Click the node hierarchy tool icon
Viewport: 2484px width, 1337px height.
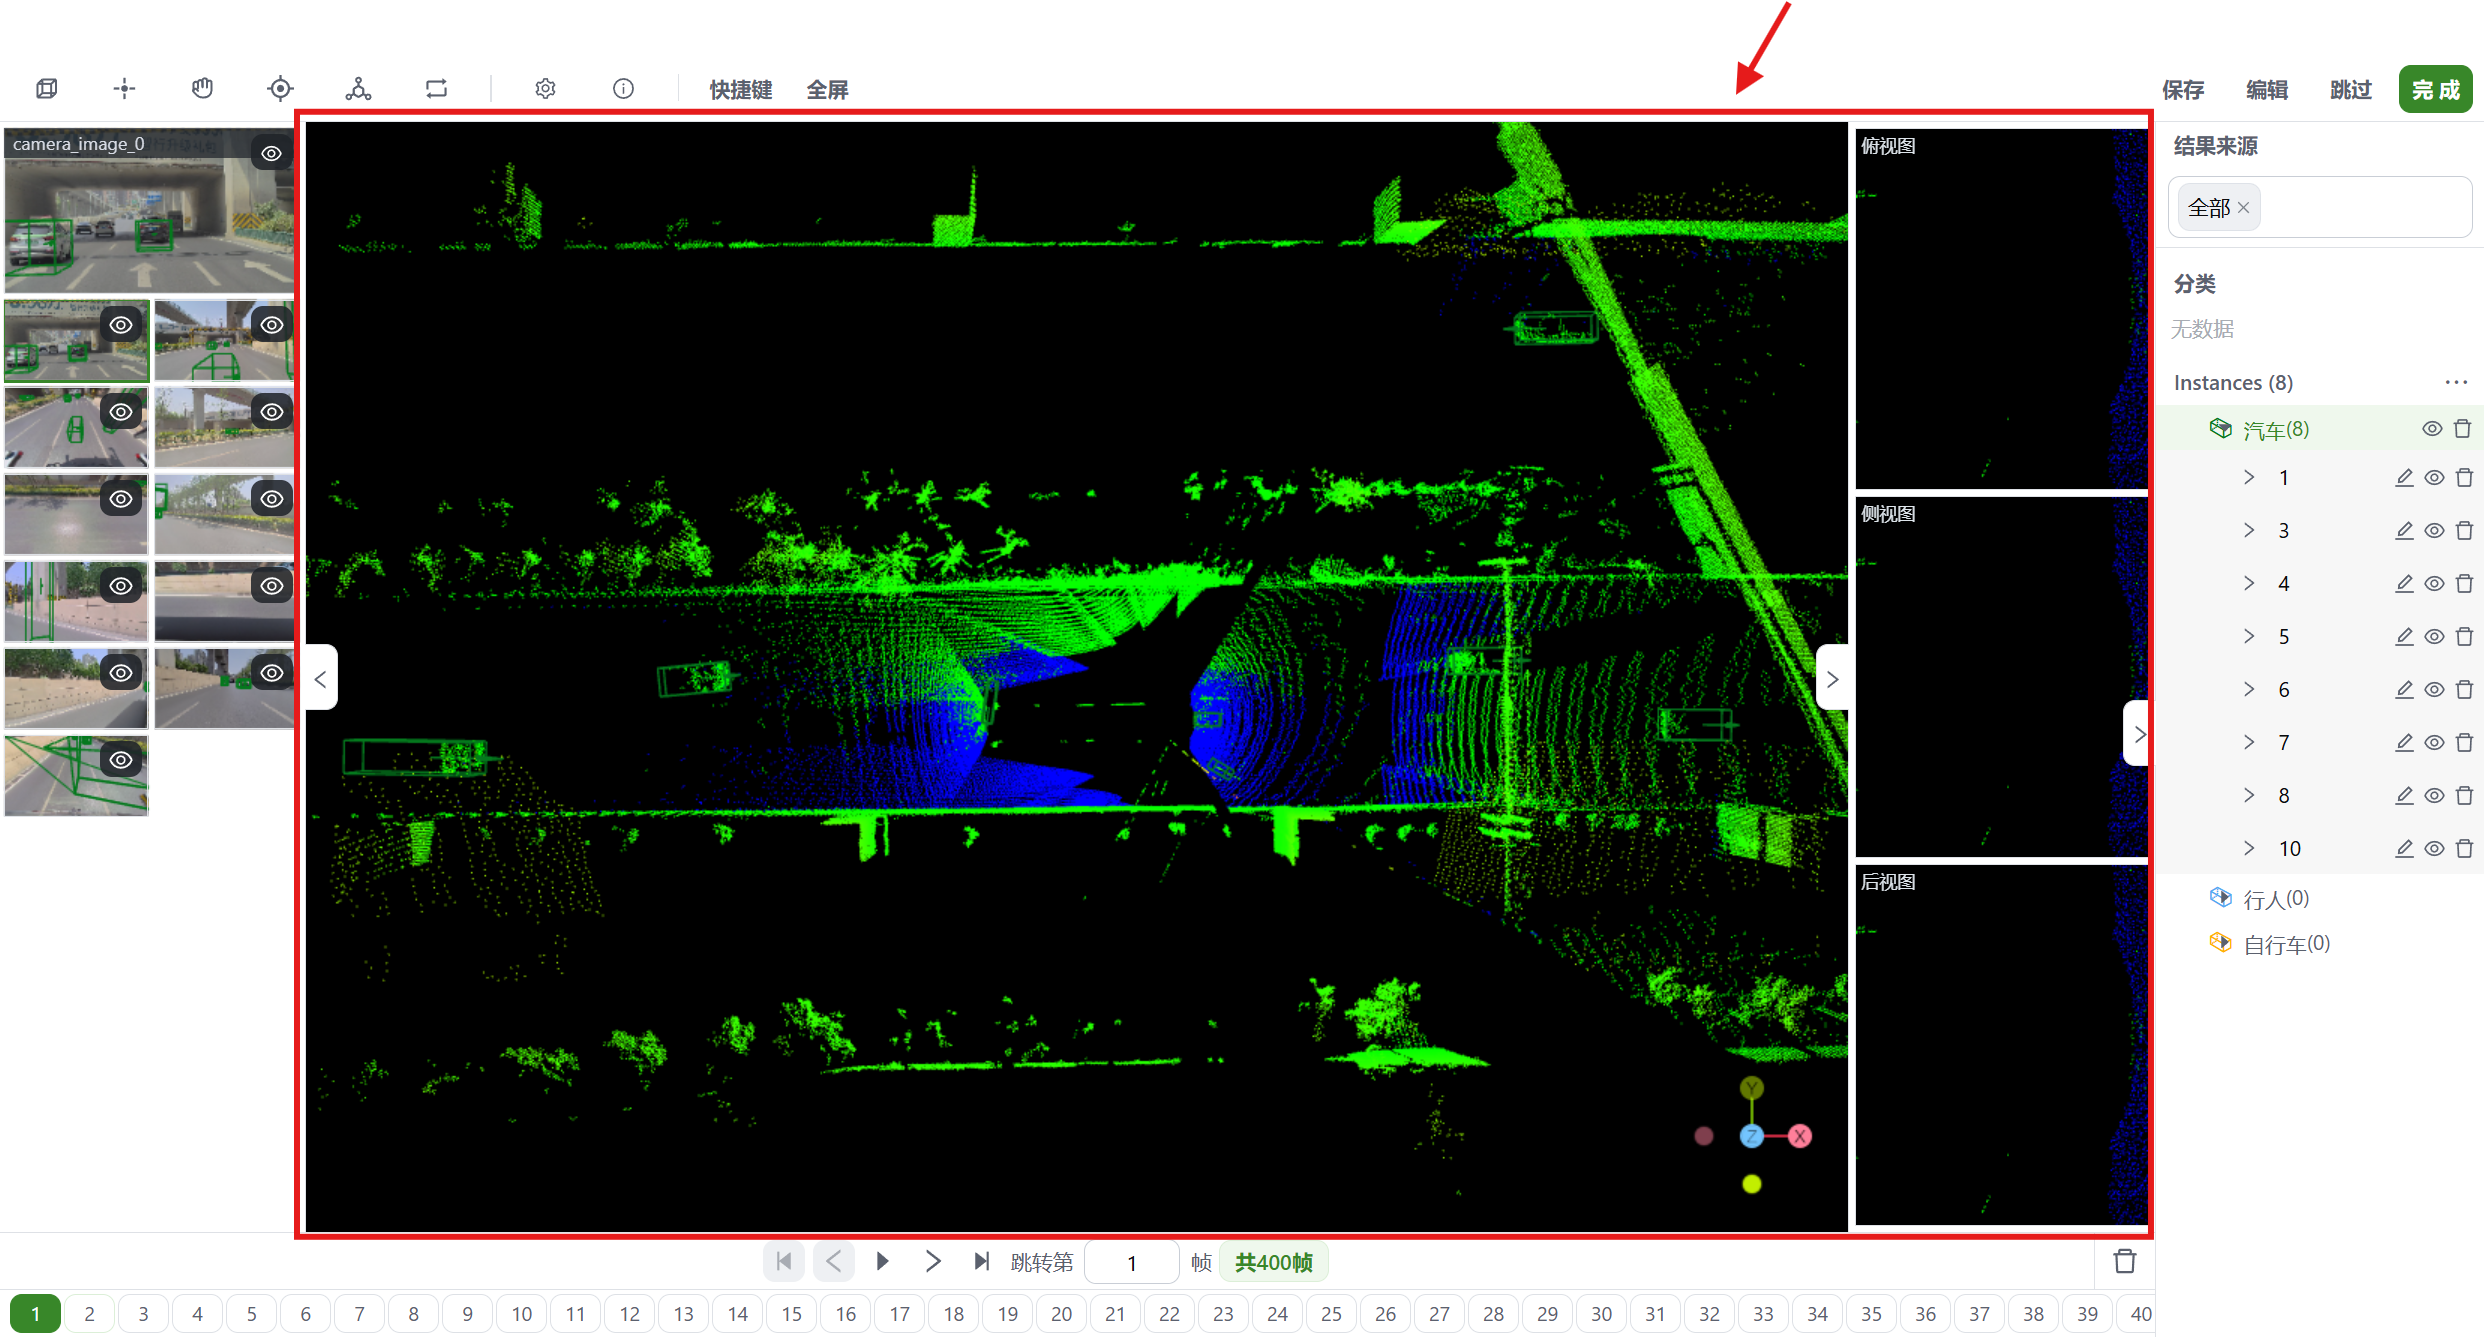(x=358, y=89)
